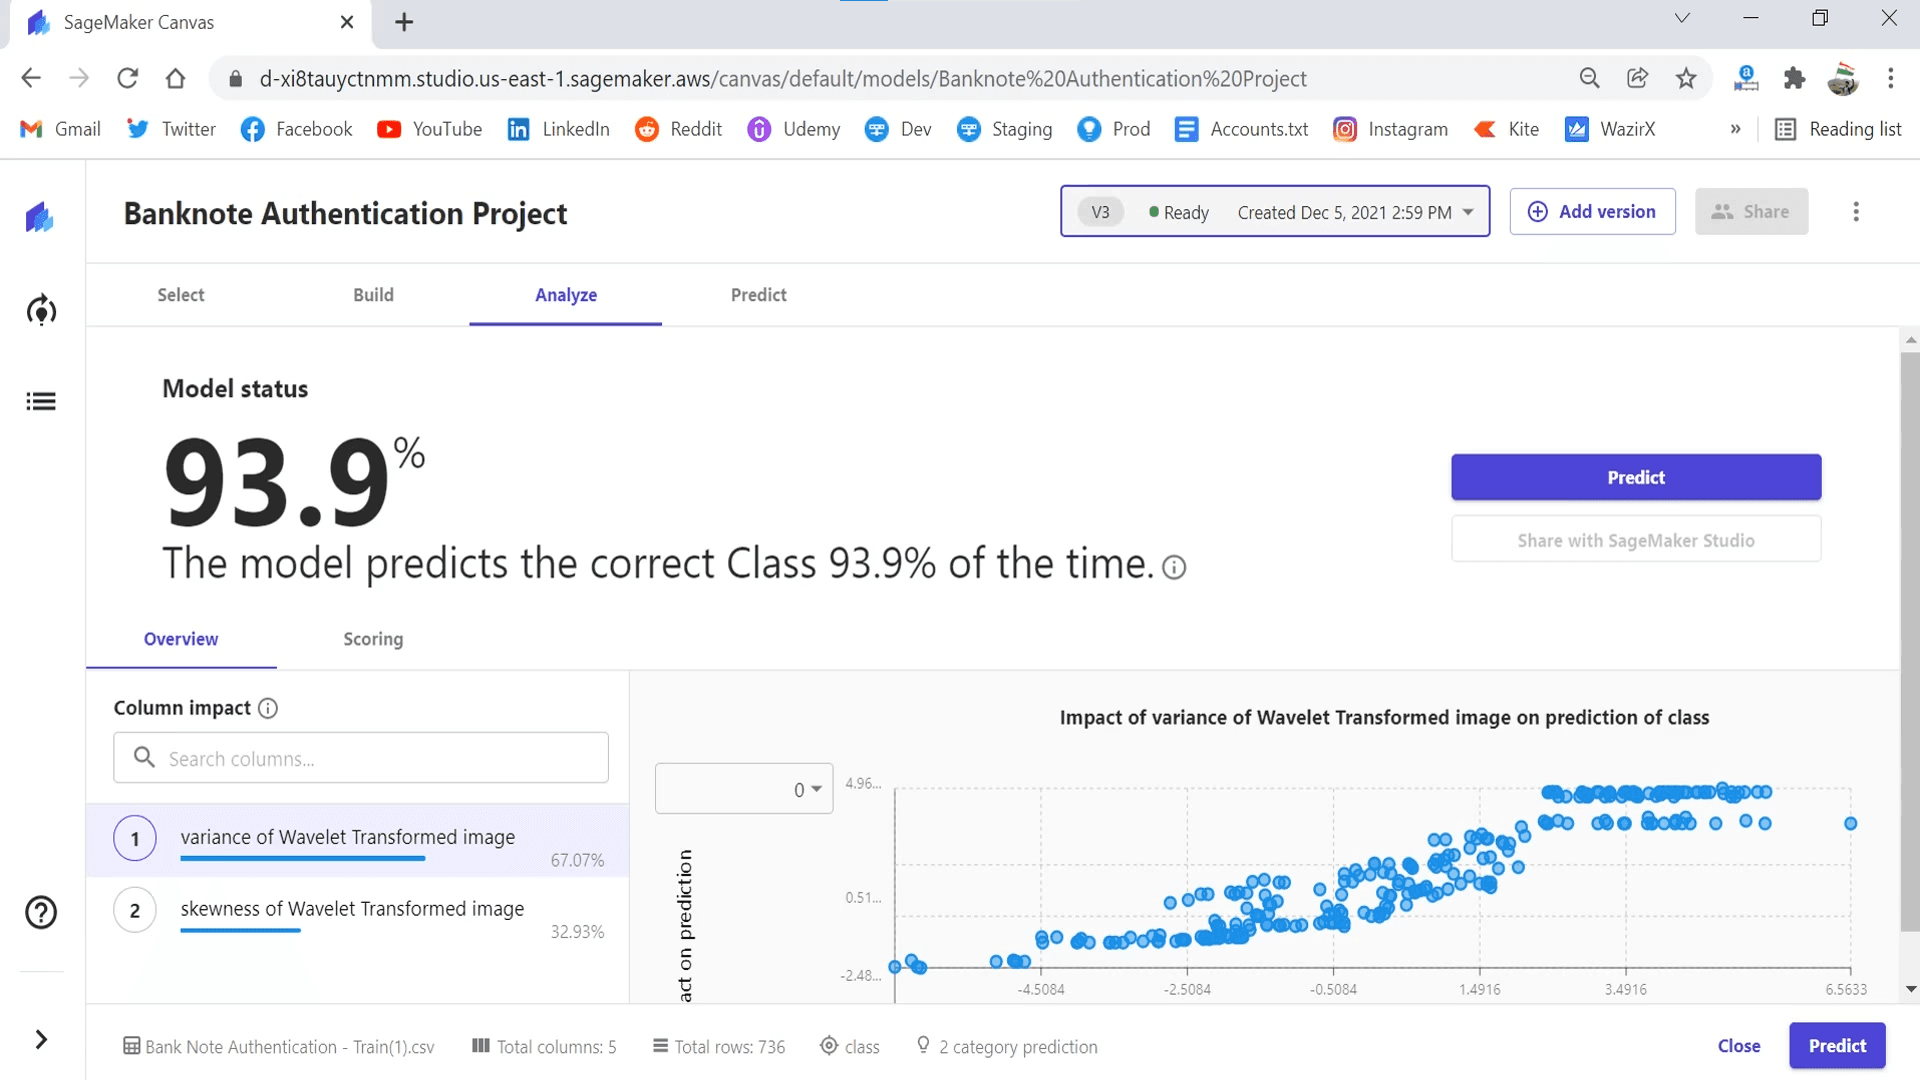Open Gmail from the bookmarks bar

tap(60, 129)
